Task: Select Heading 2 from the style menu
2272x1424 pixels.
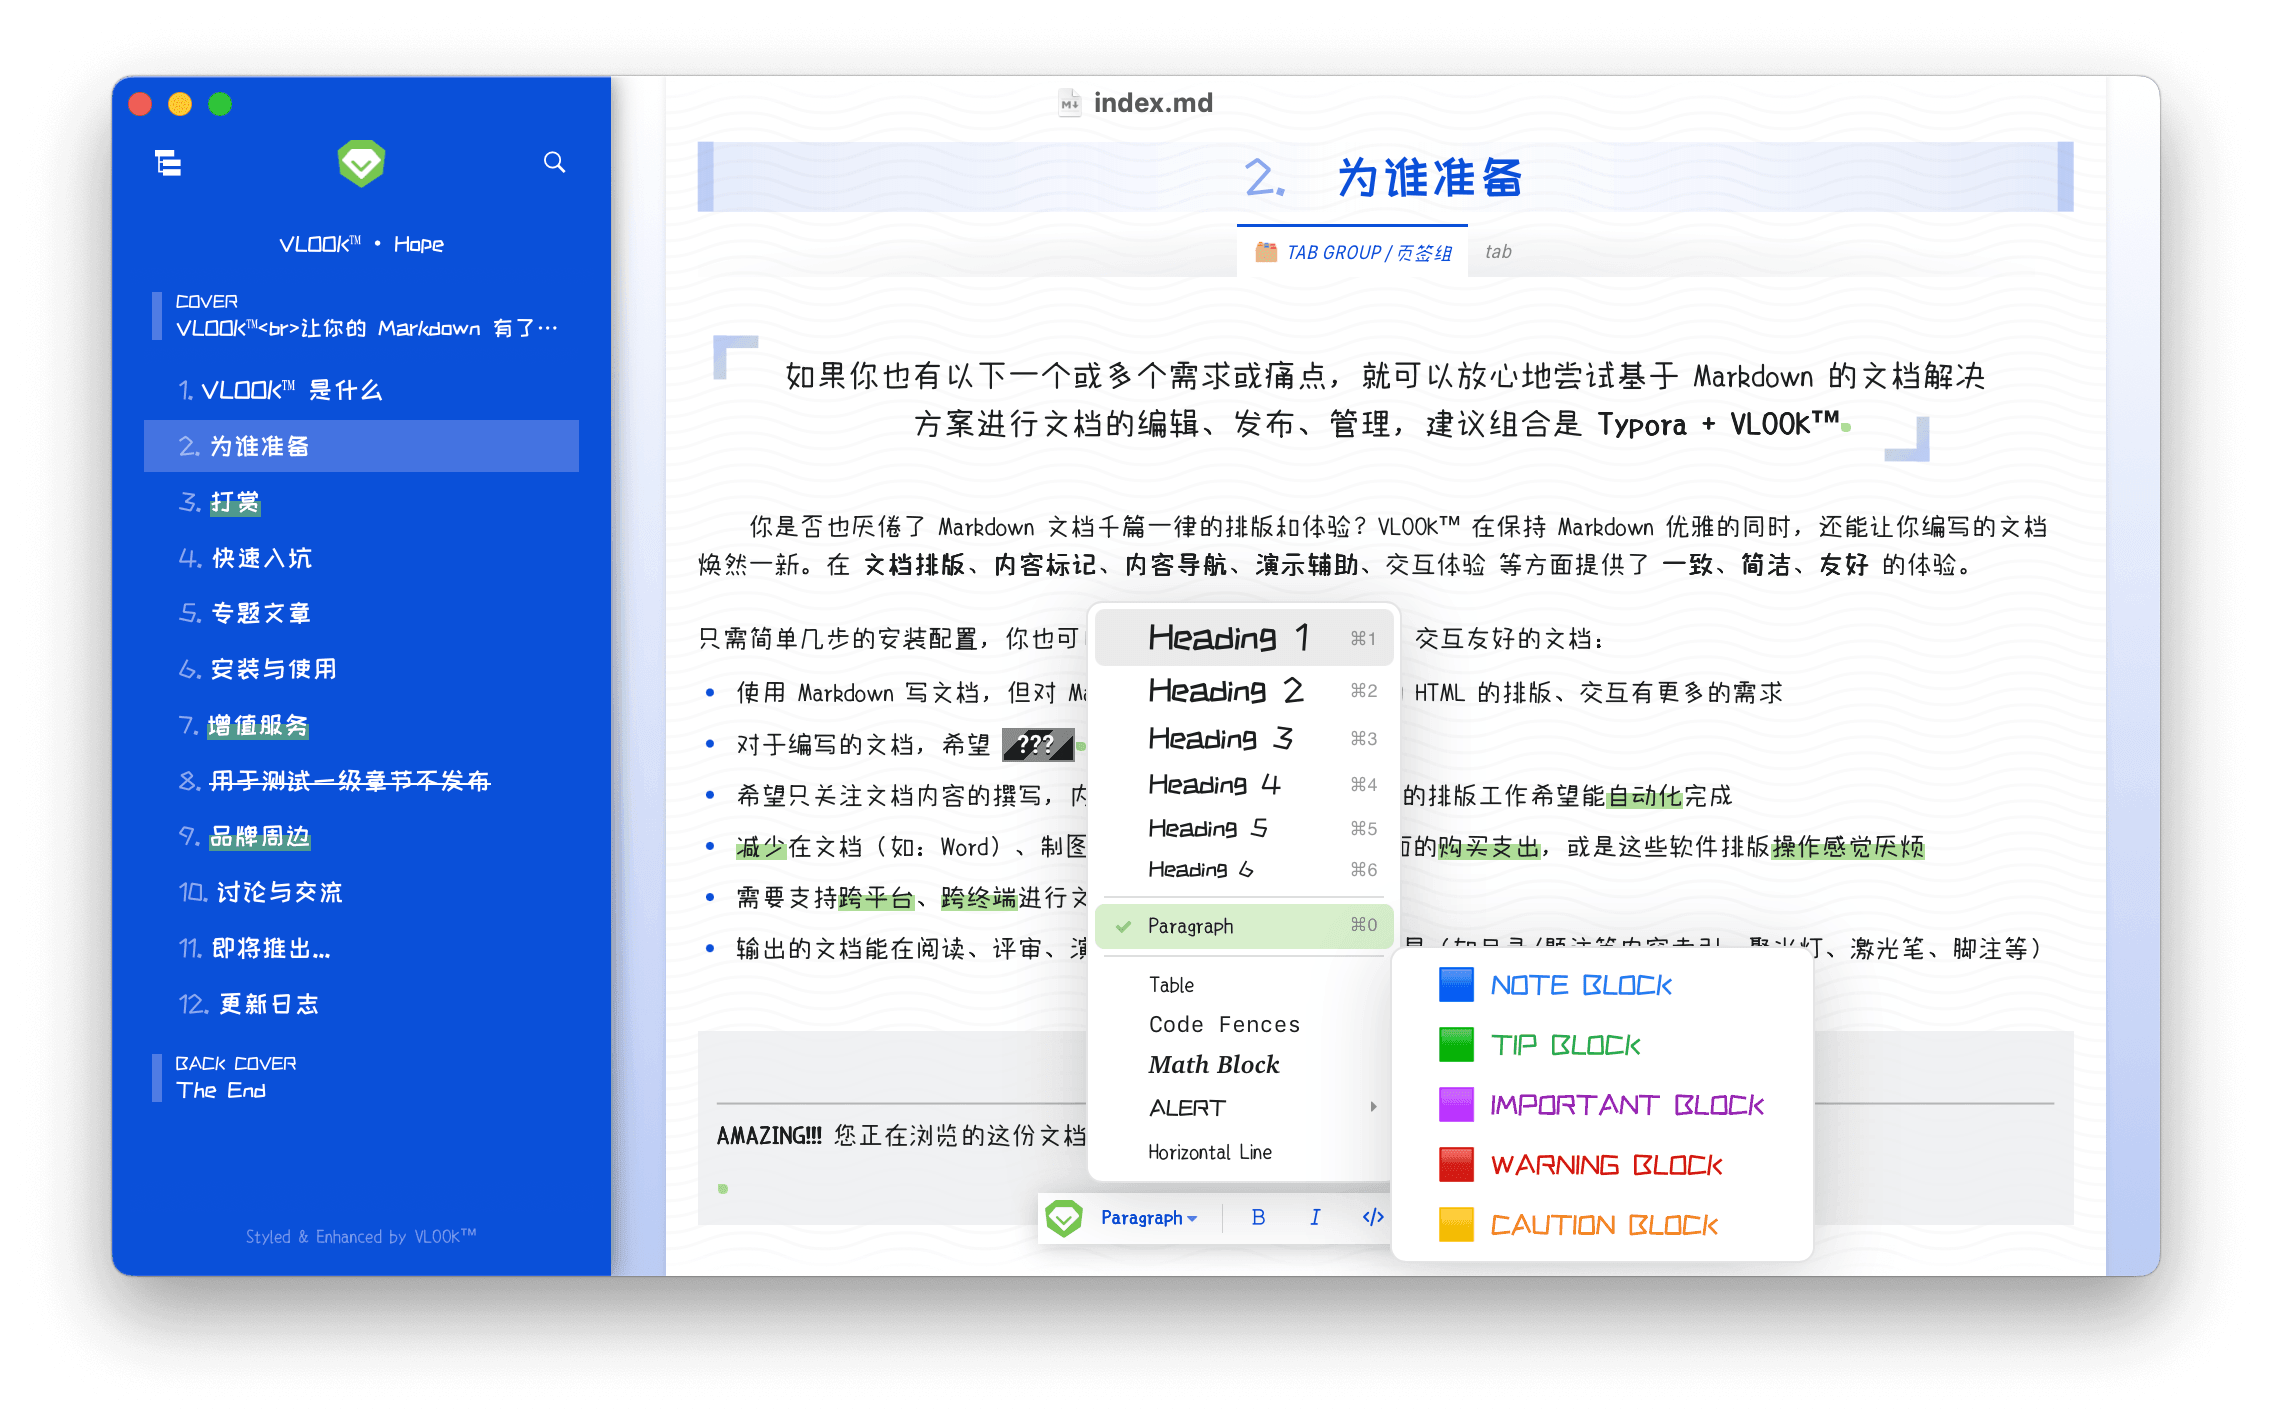Action: coord(1244,690)
